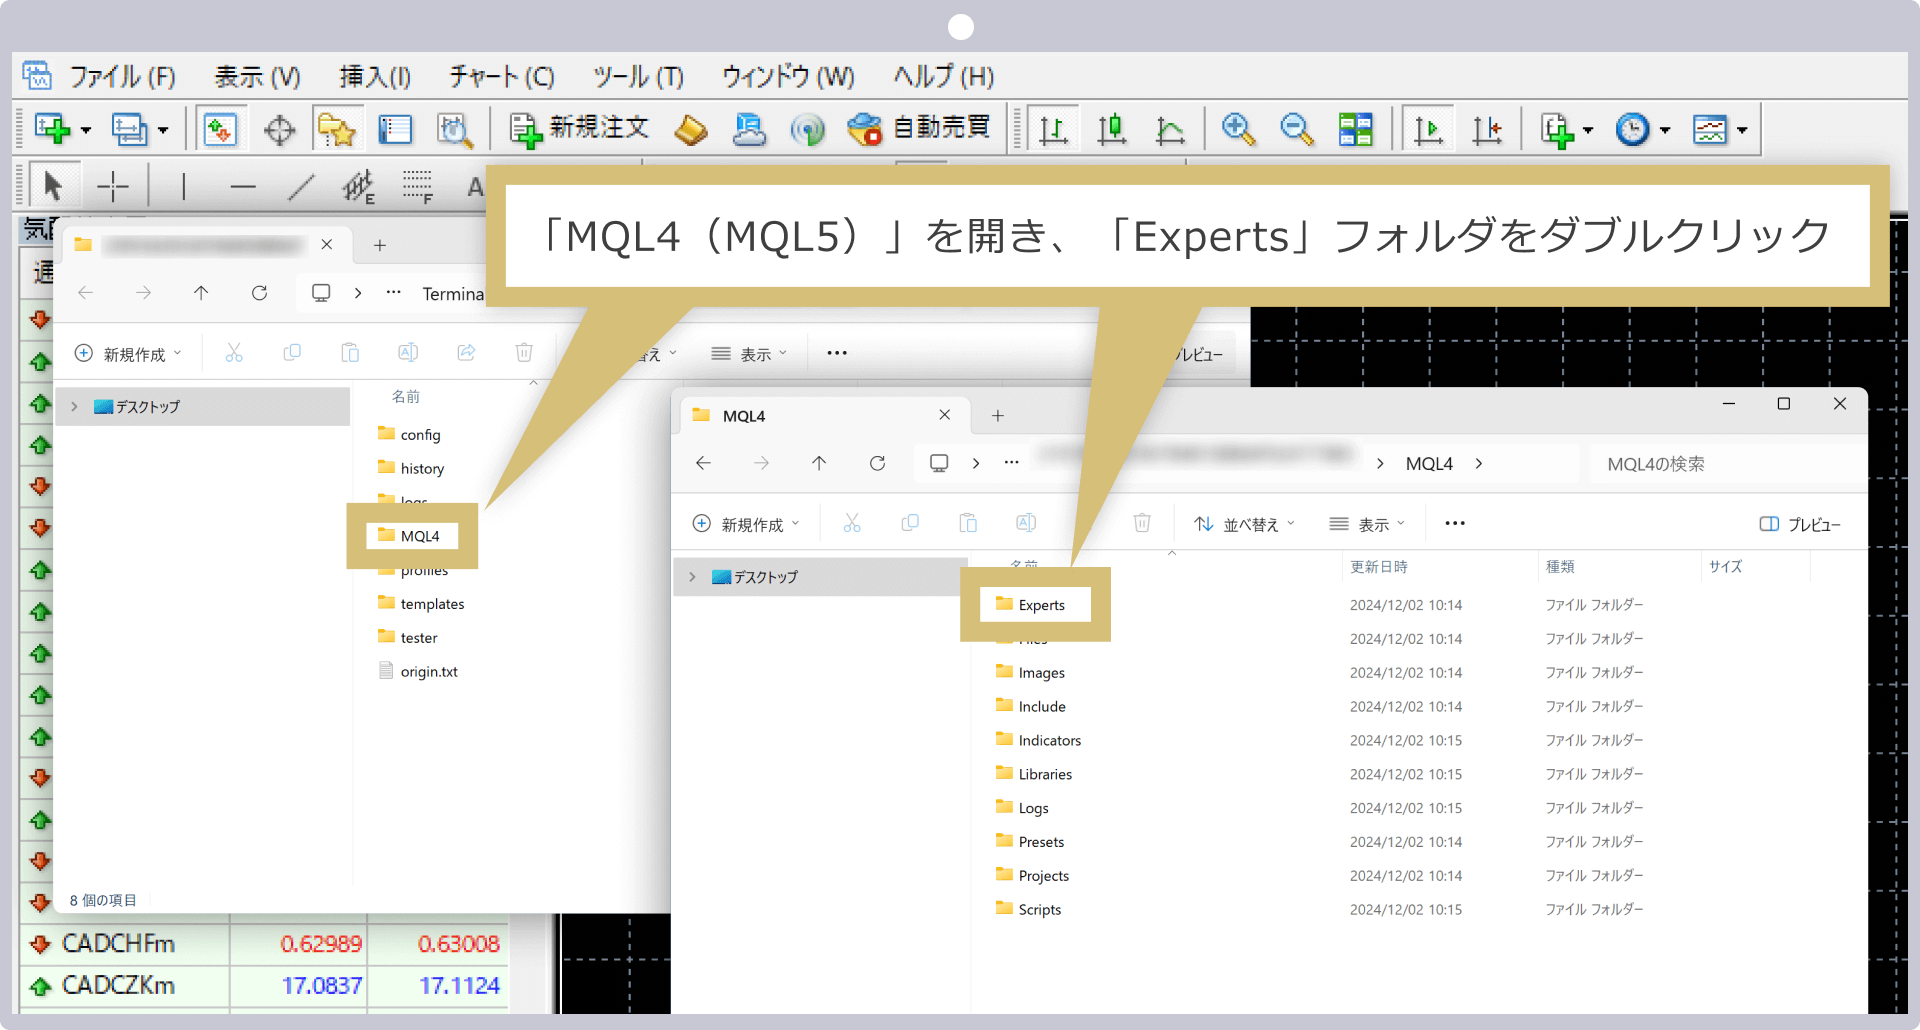Add new tab in MQL4 Explorer window
This screenshot has width=1920, height=1030.
point(997,416)
